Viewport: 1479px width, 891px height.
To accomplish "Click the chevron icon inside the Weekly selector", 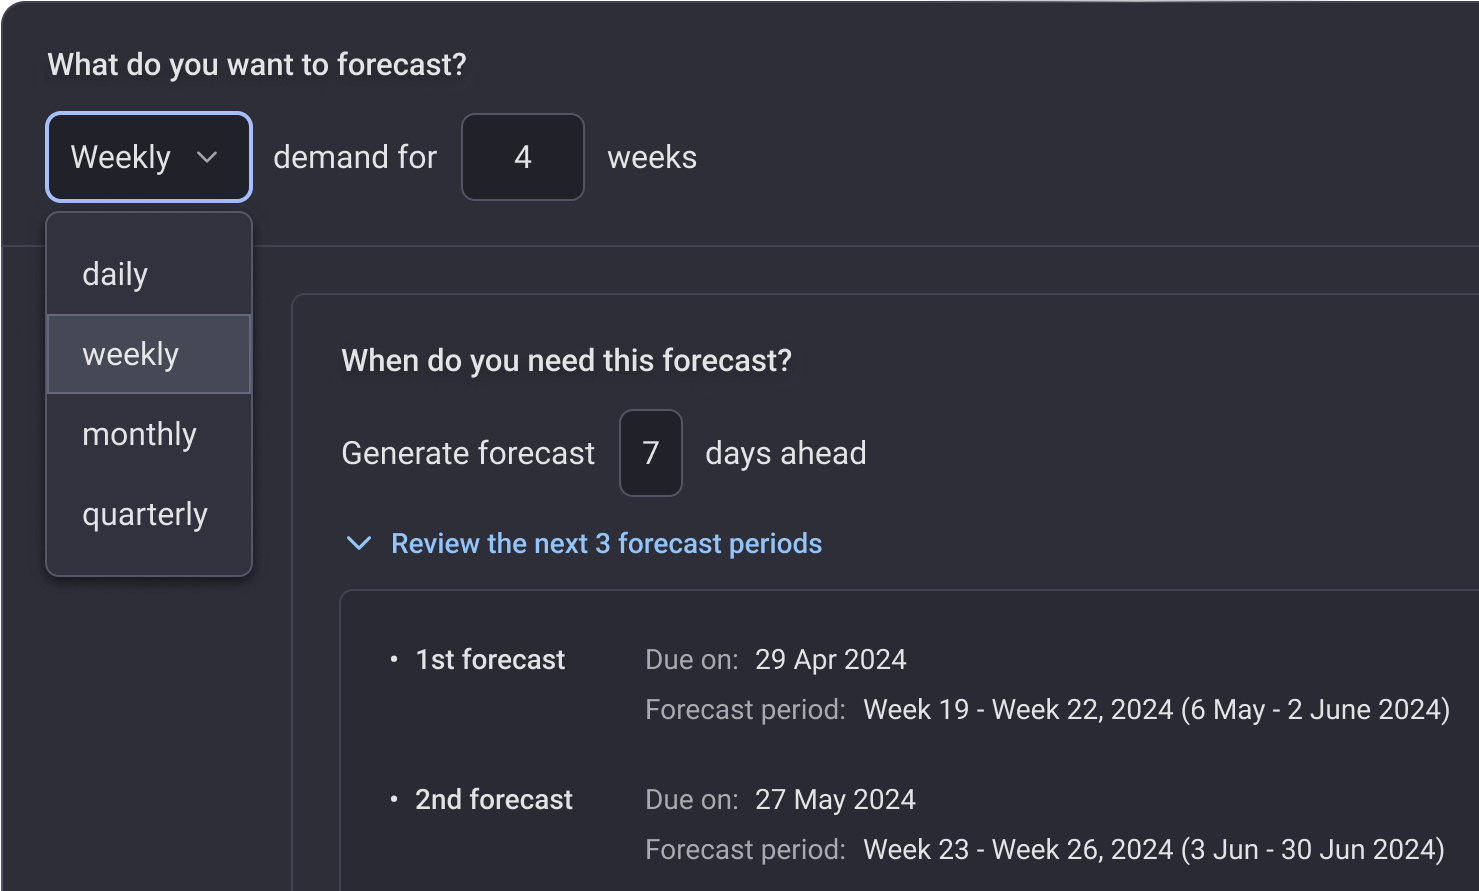I will (210, 157).
